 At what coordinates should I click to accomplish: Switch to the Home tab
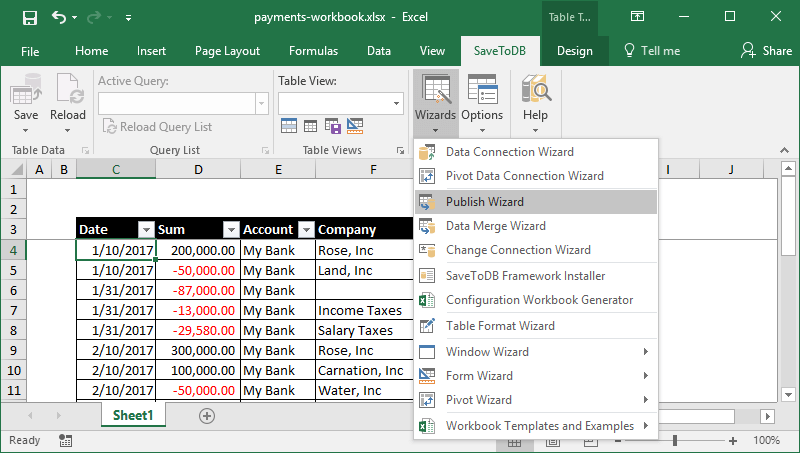91,51
